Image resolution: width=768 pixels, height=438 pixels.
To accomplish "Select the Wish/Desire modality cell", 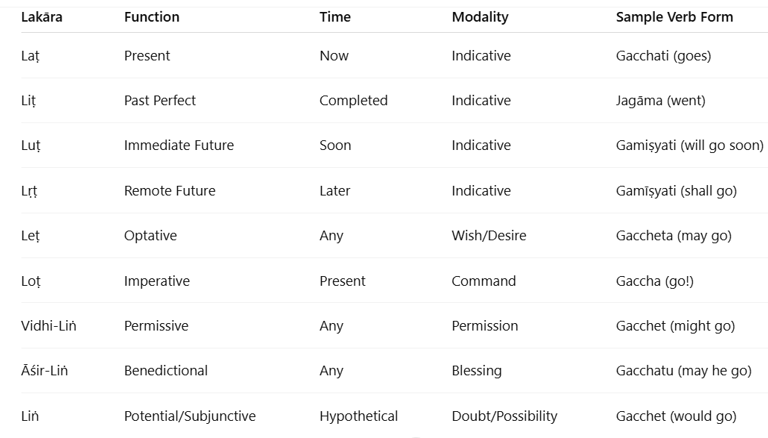I will [489, 236].
